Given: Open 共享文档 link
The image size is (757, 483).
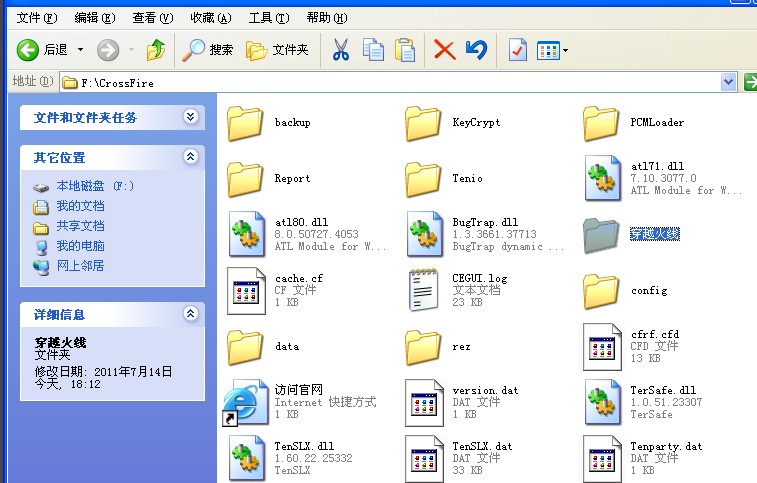Looking at the screenshot, I should 80,226.
